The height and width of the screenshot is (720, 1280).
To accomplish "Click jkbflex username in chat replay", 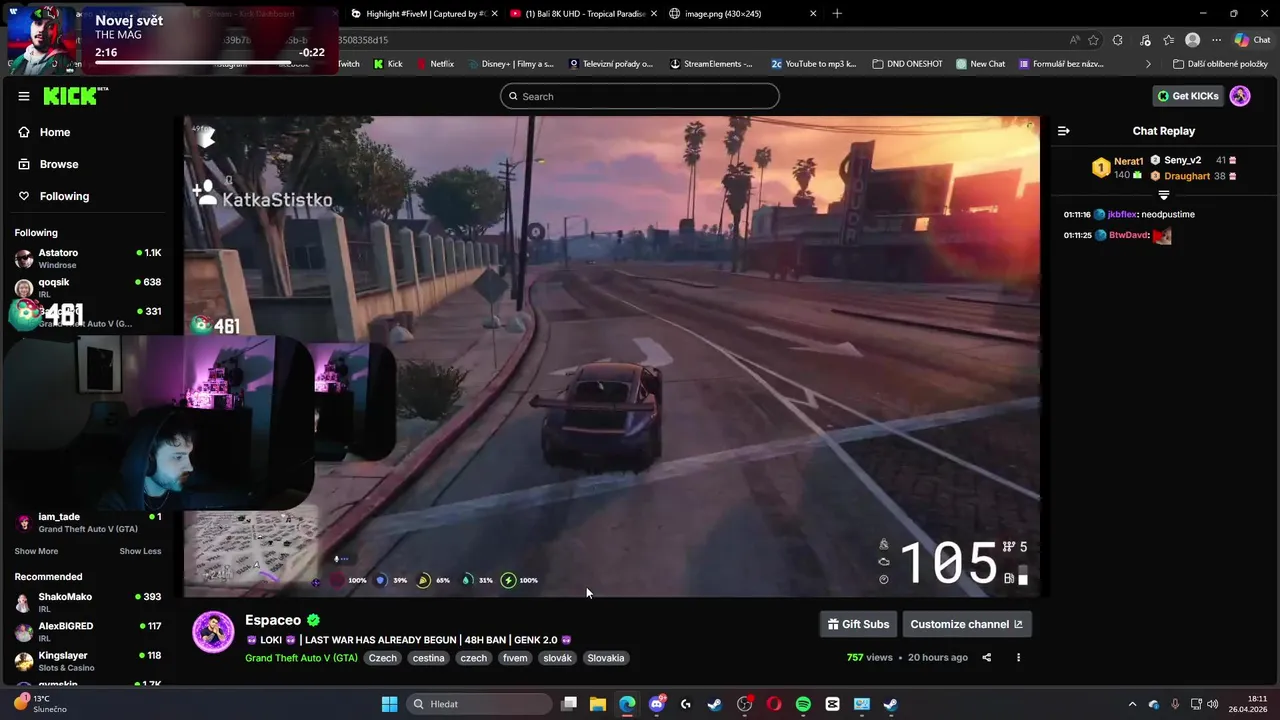I will tap(1122, 214).
